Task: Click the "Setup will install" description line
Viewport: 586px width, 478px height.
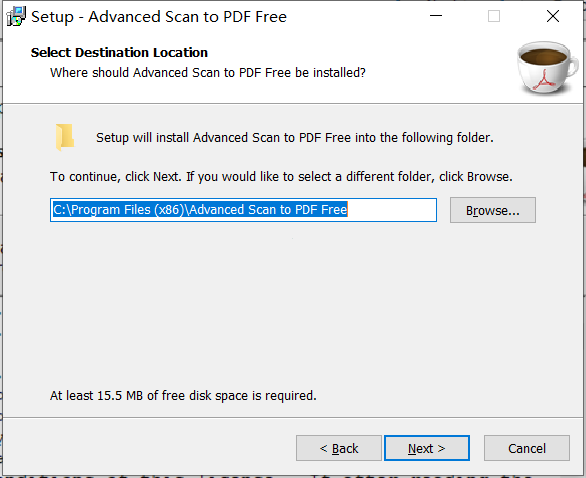Action: [x=295, y=138]
